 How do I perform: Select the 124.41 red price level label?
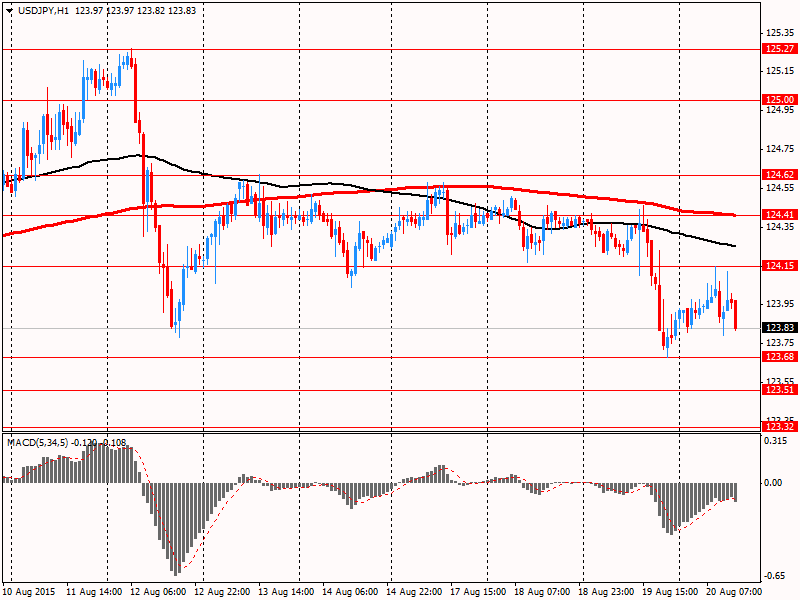point(780,215)
